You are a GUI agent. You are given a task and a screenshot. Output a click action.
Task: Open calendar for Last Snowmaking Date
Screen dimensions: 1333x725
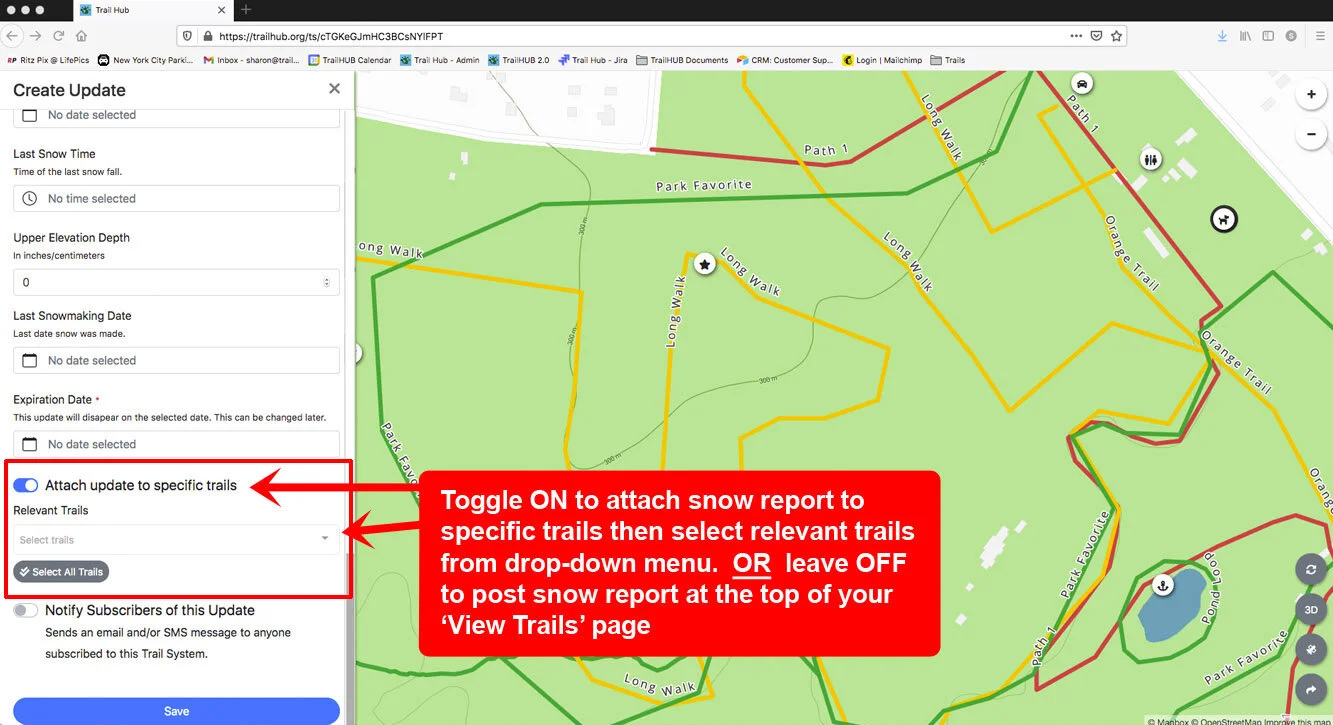pyautogui.click(x=30, y=360)
